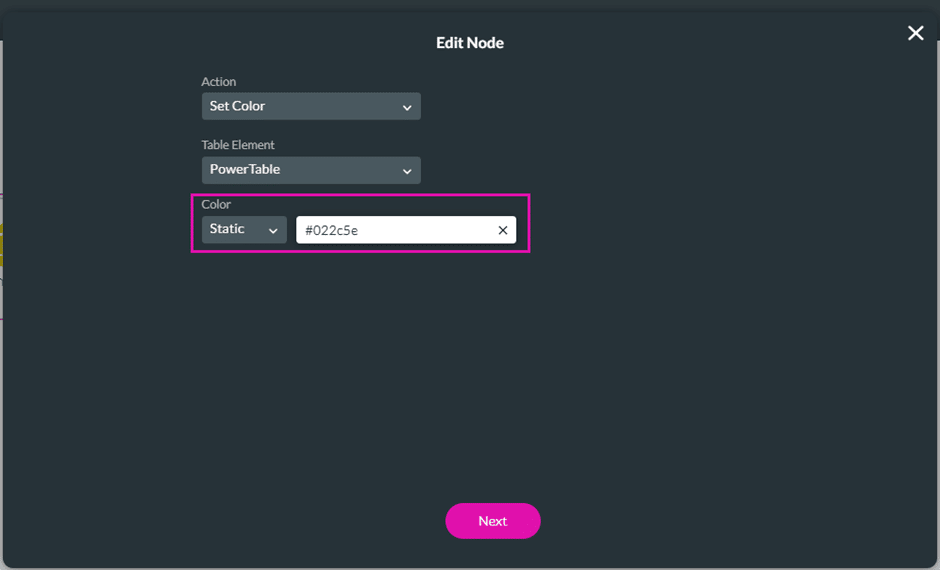Clear the color hex value with the X

(x=503, y=231)
